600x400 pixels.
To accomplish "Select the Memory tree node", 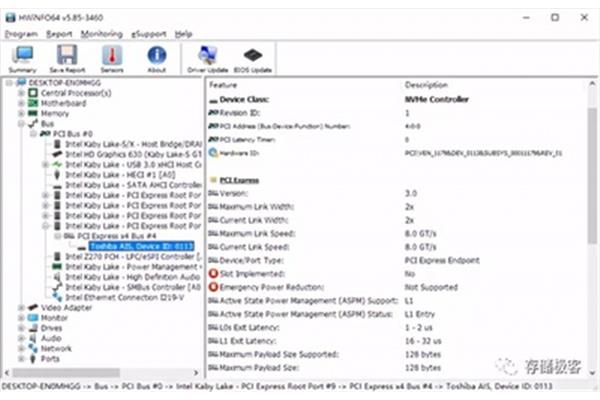I will (x=55, y=114).
